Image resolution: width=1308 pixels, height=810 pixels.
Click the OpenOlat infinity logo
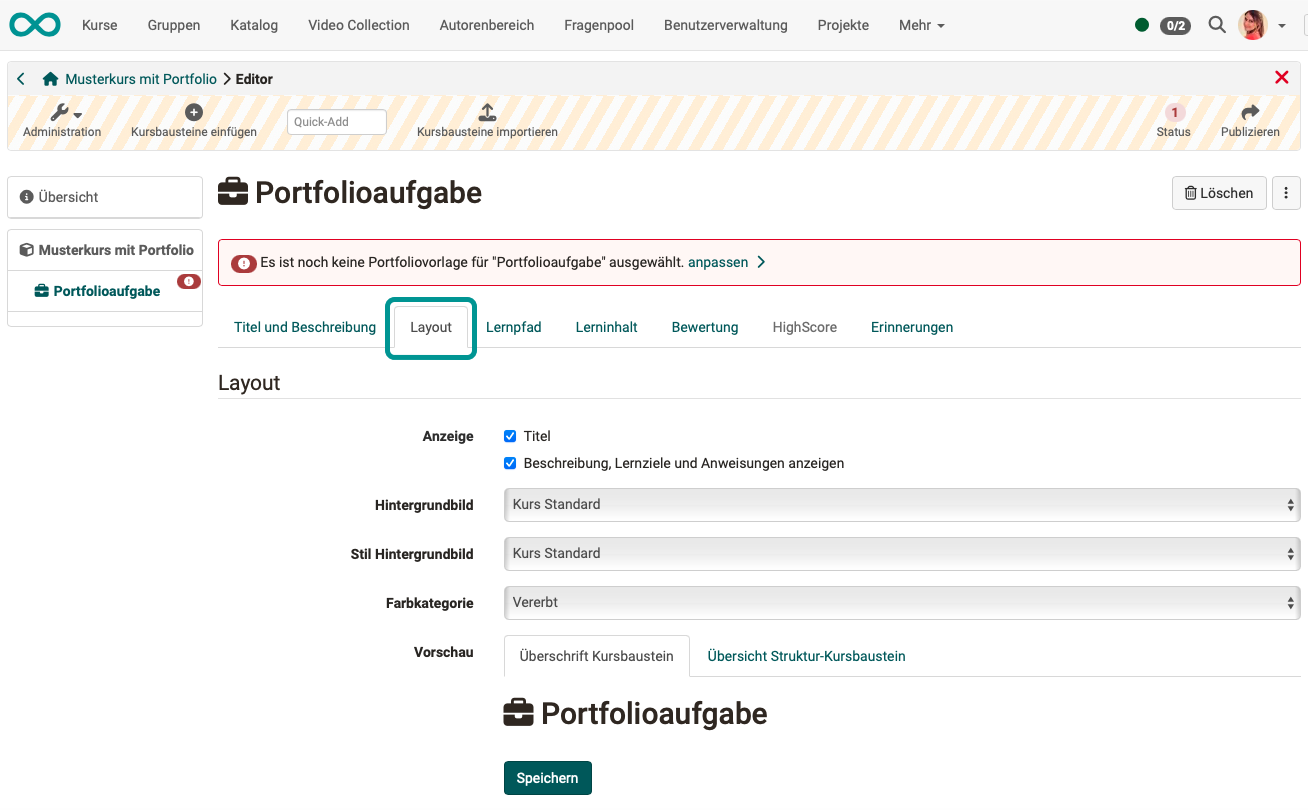coord(34,25)
